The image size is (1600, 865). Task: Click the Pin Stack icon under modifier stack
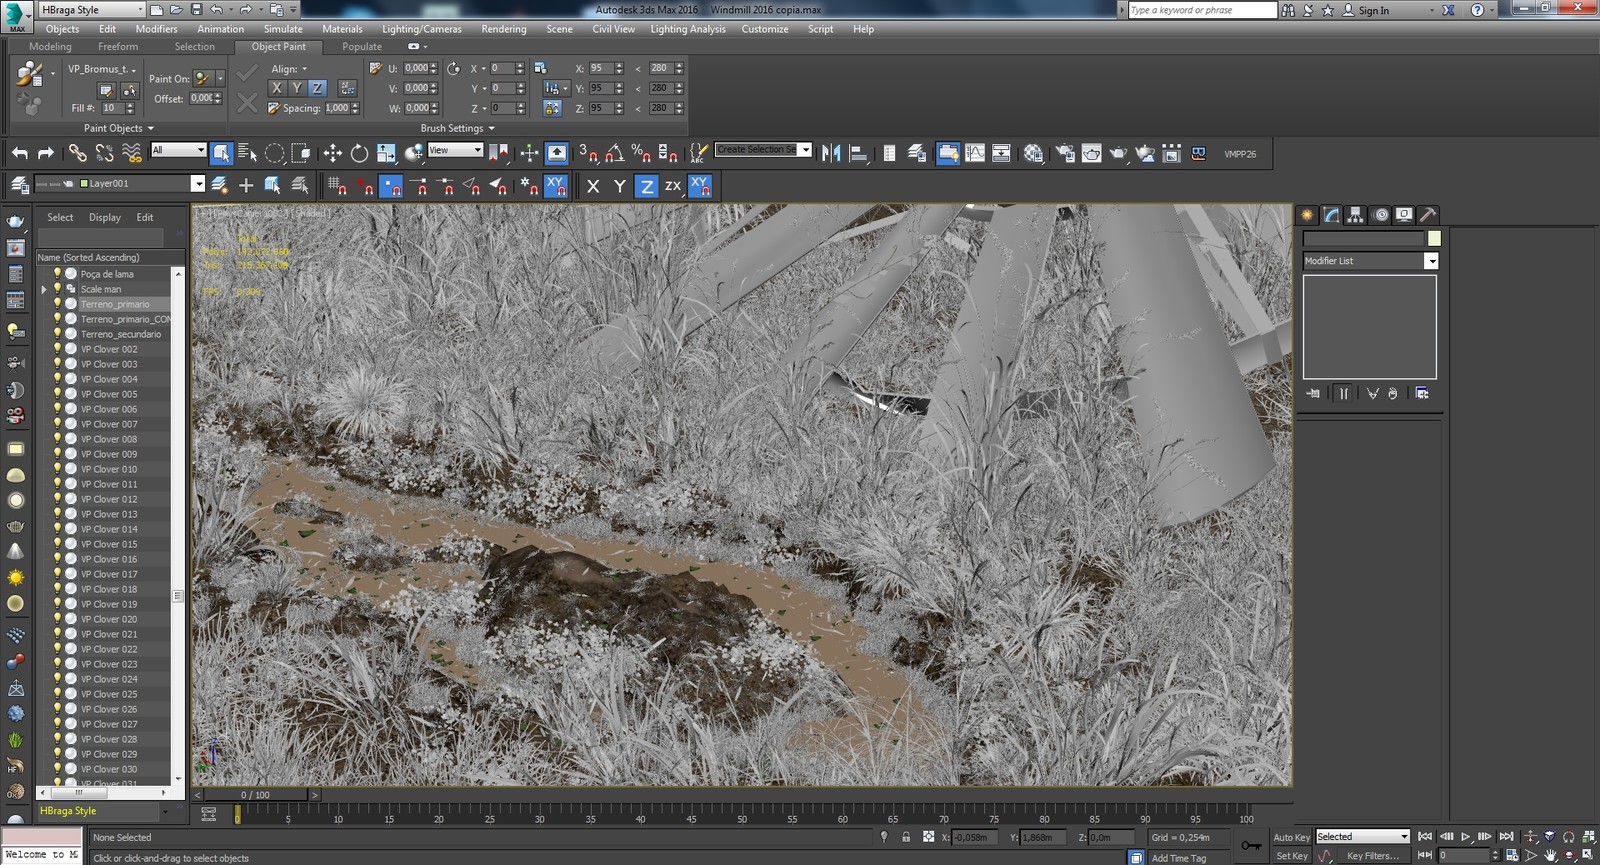click(1313, 393)
